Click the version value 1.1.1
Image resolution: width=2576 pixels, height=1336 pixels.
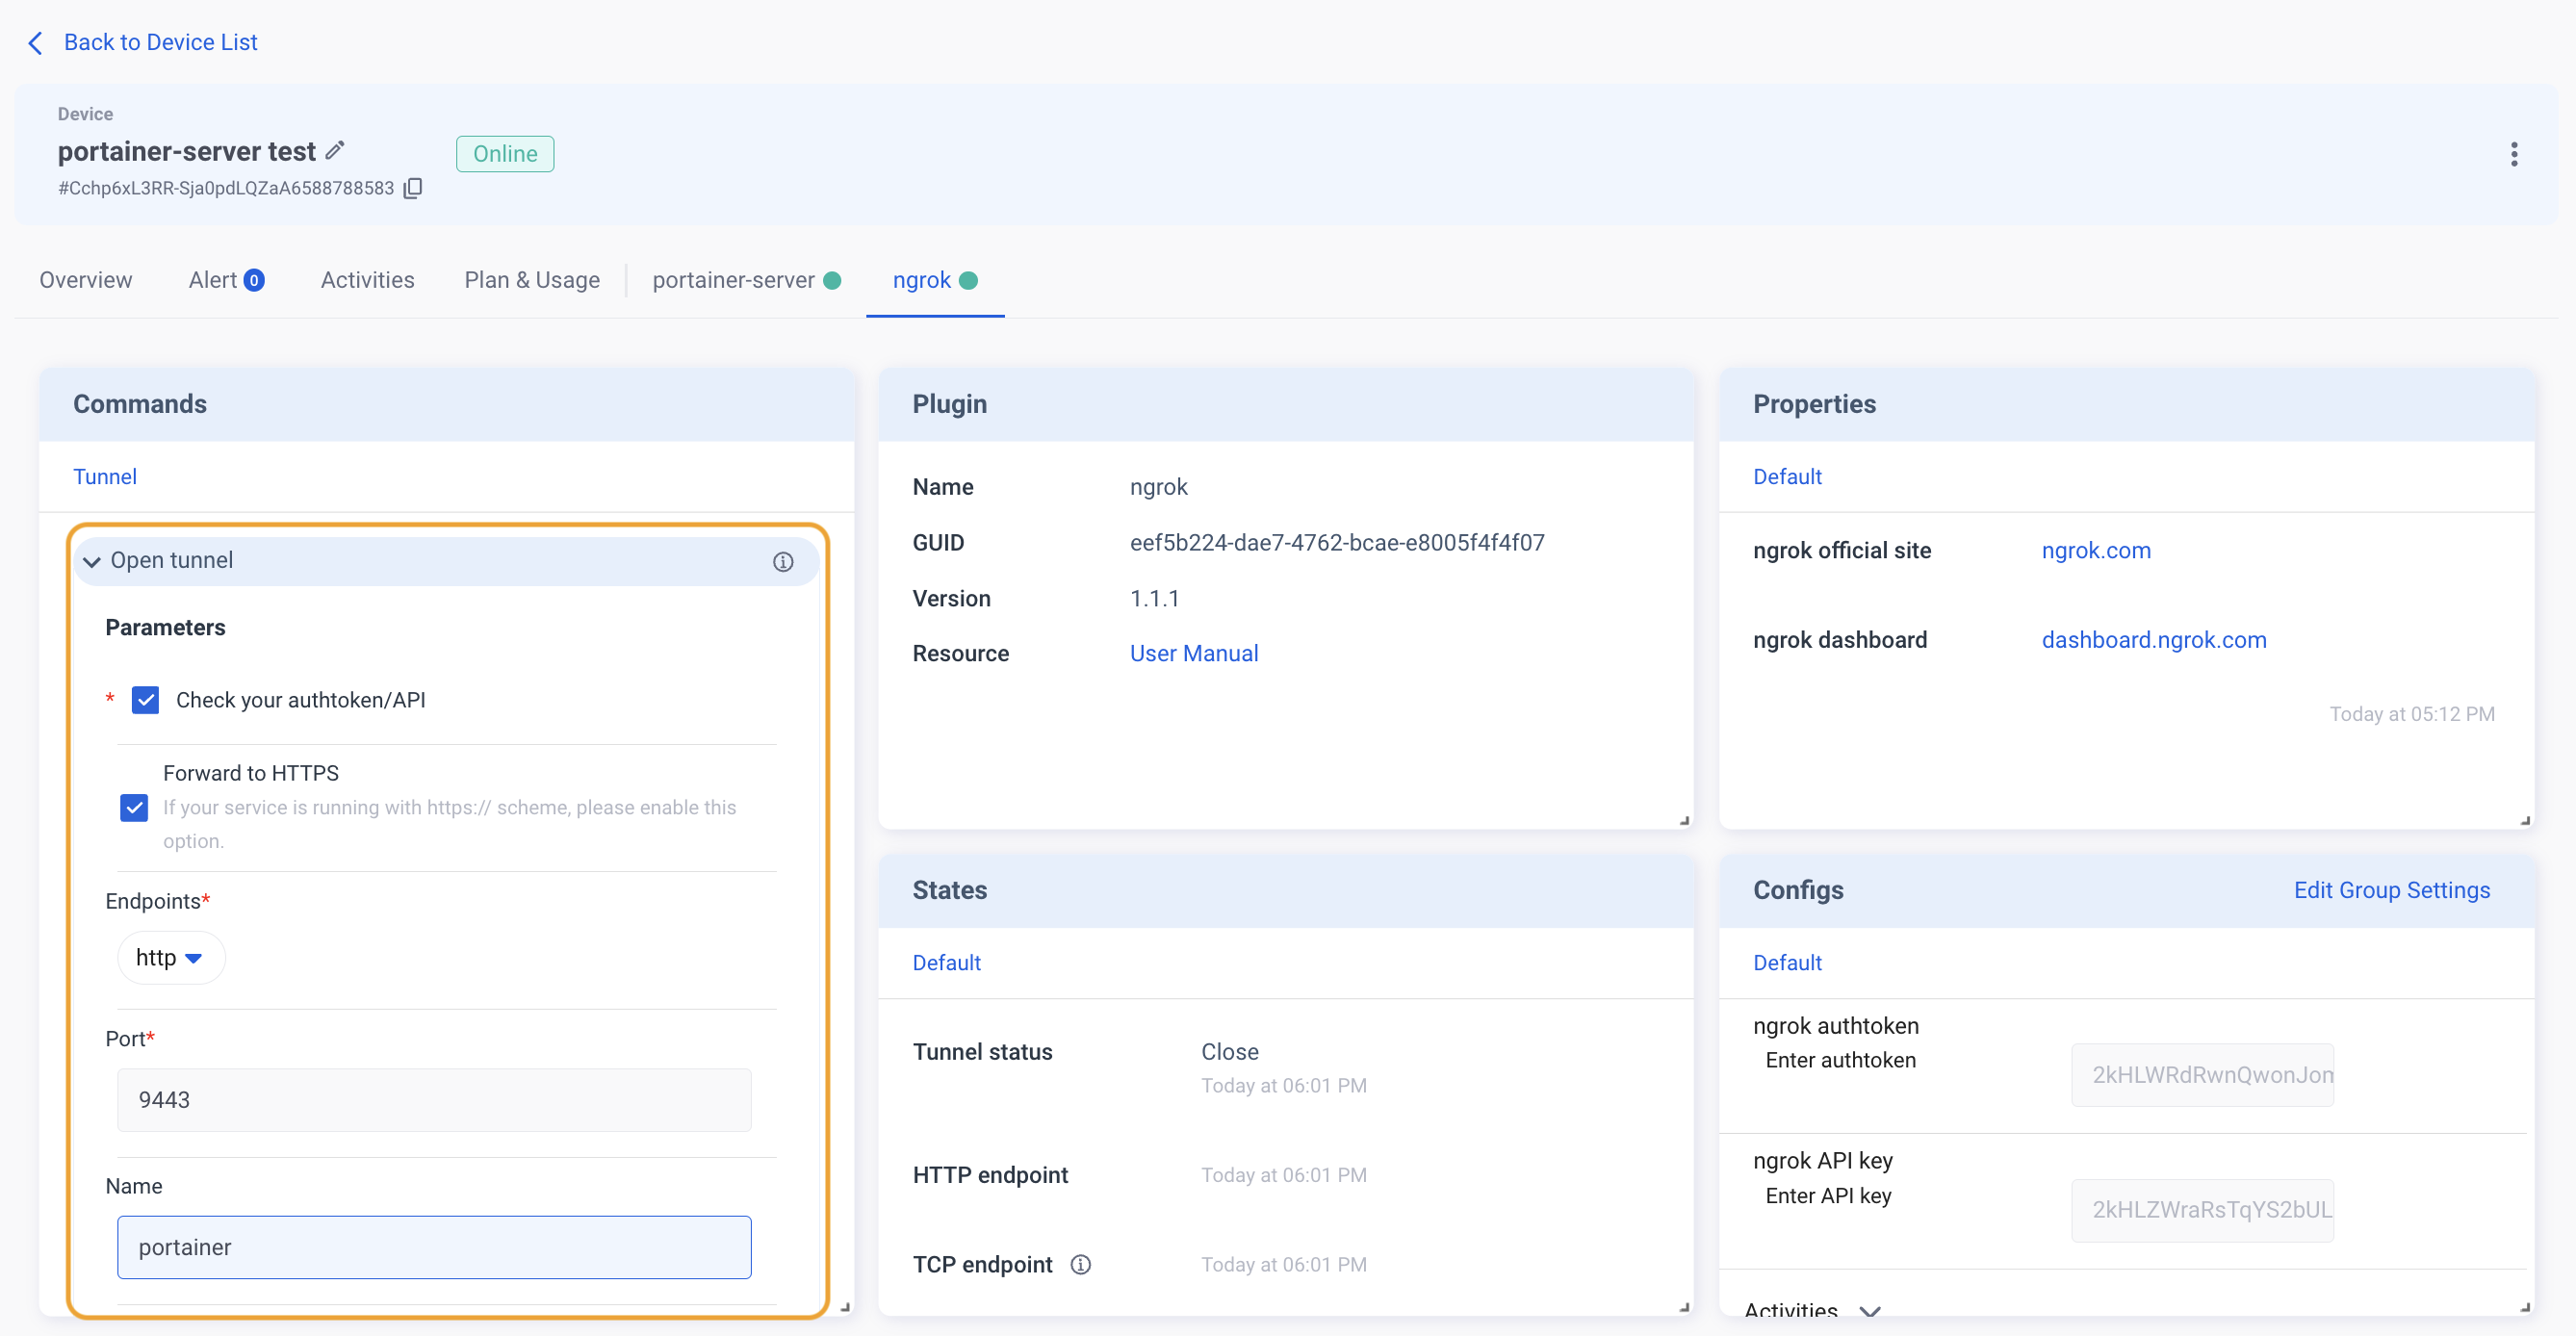click(x=1154, y=599)
